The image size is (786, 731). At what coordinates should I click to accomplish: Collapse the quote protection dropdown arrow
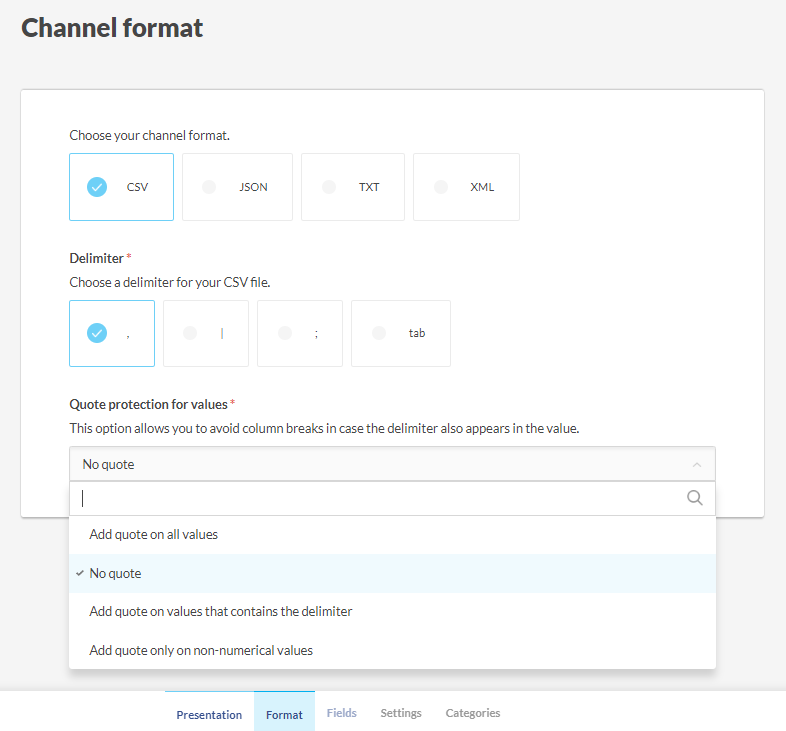click(697, 465)
